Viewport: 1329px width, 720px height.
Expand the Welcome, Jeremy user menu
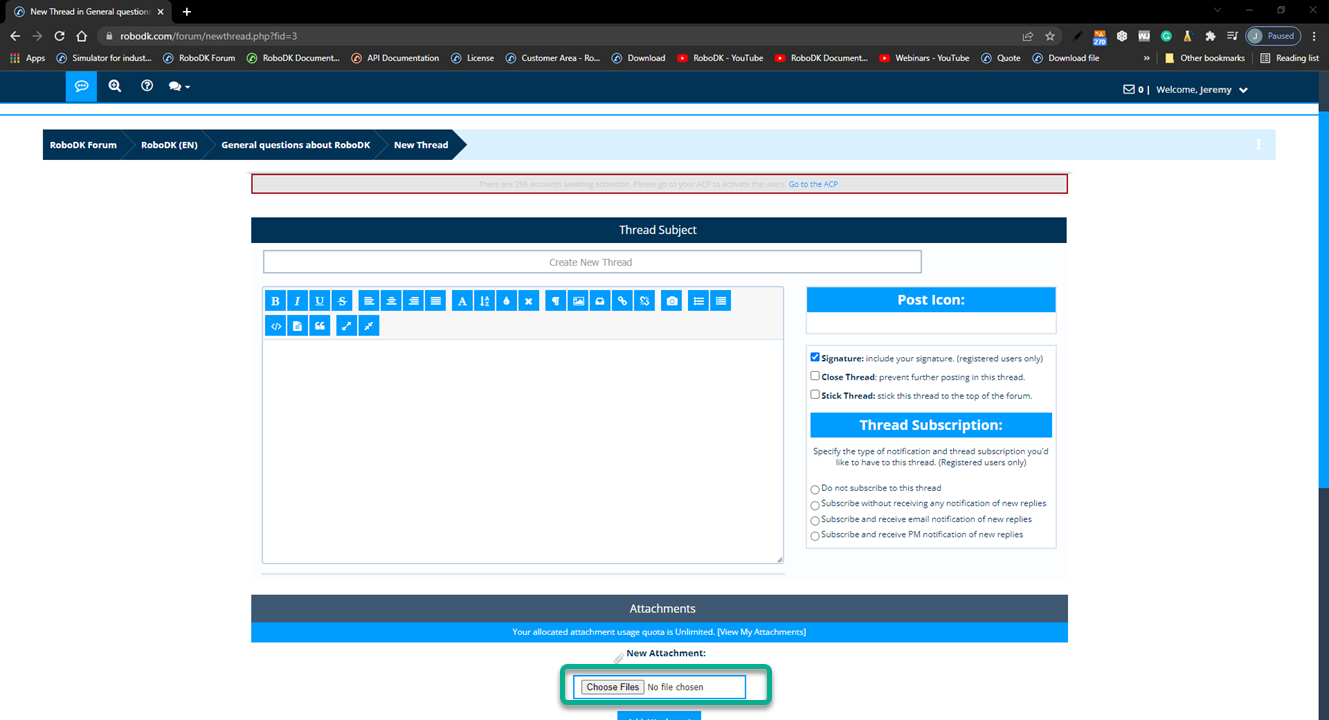tap(1202, 90)
